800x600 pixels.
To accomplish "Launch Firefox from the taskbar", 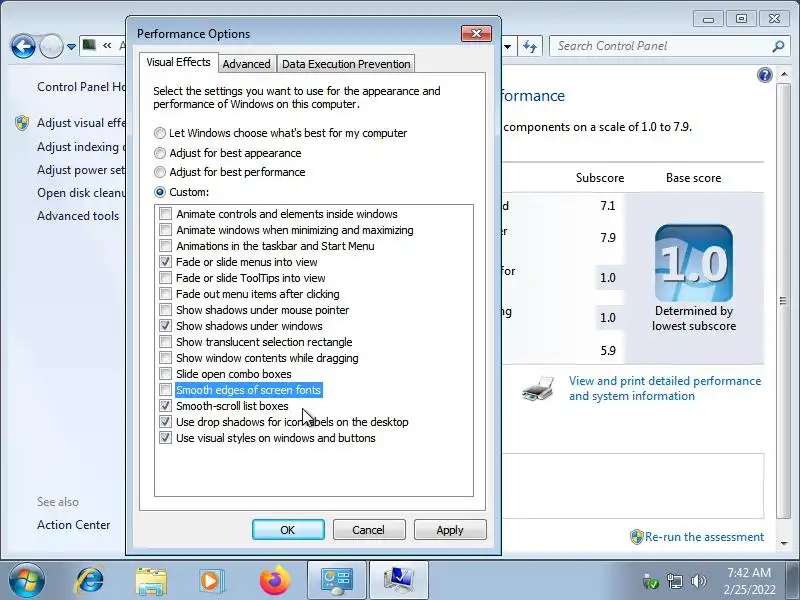I will [x=274, y=580].
